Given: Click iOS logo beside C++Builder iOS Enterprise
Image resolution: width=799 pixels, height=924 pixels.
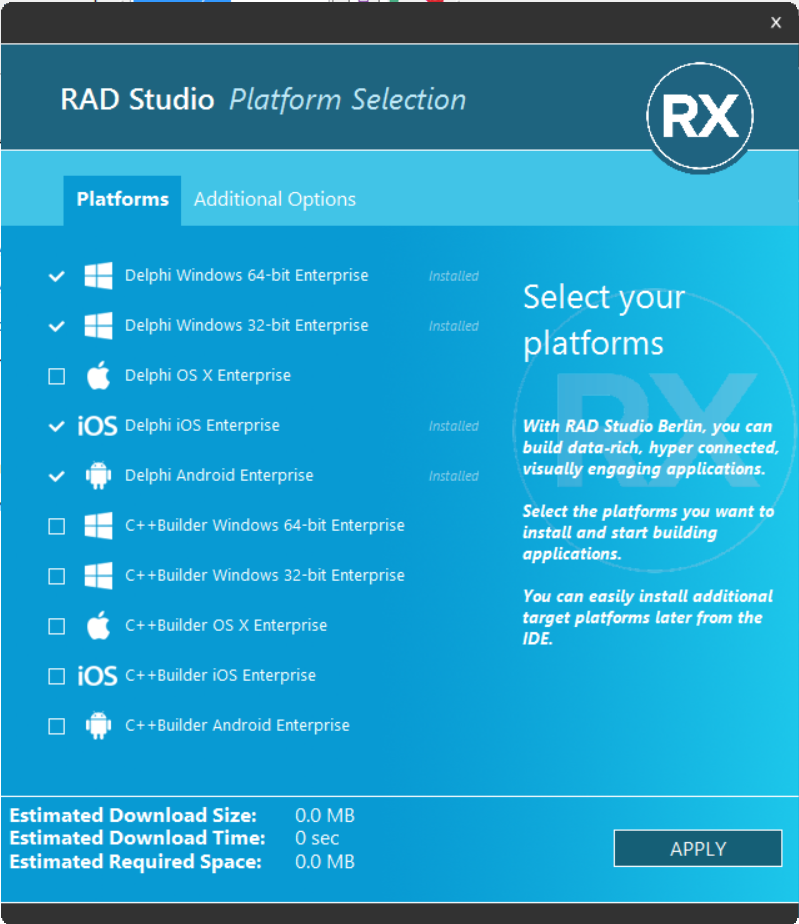Looking at the screenshot, I should [97, 676].
